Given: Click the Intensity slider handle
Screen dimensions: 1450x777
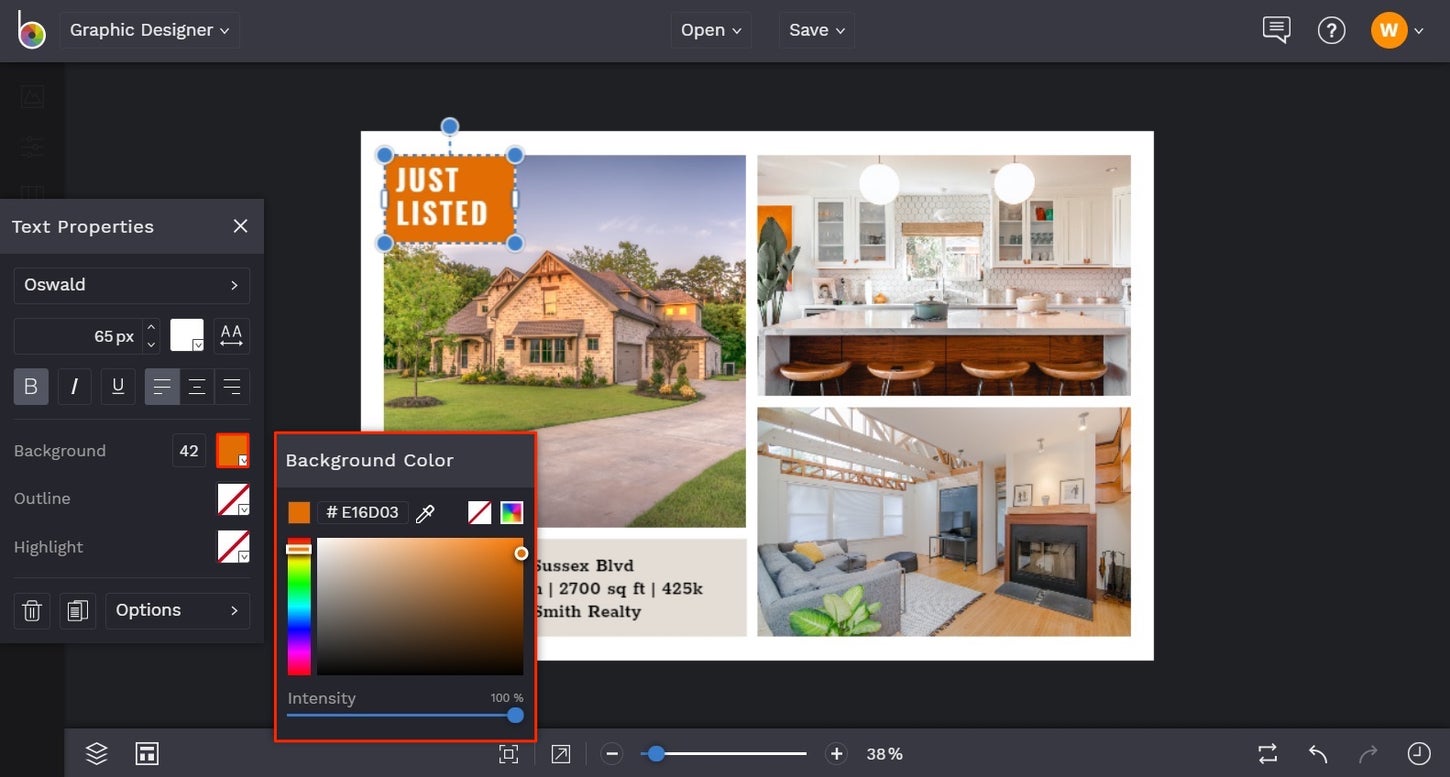Looking at the screenshot, I should (515, 715).
